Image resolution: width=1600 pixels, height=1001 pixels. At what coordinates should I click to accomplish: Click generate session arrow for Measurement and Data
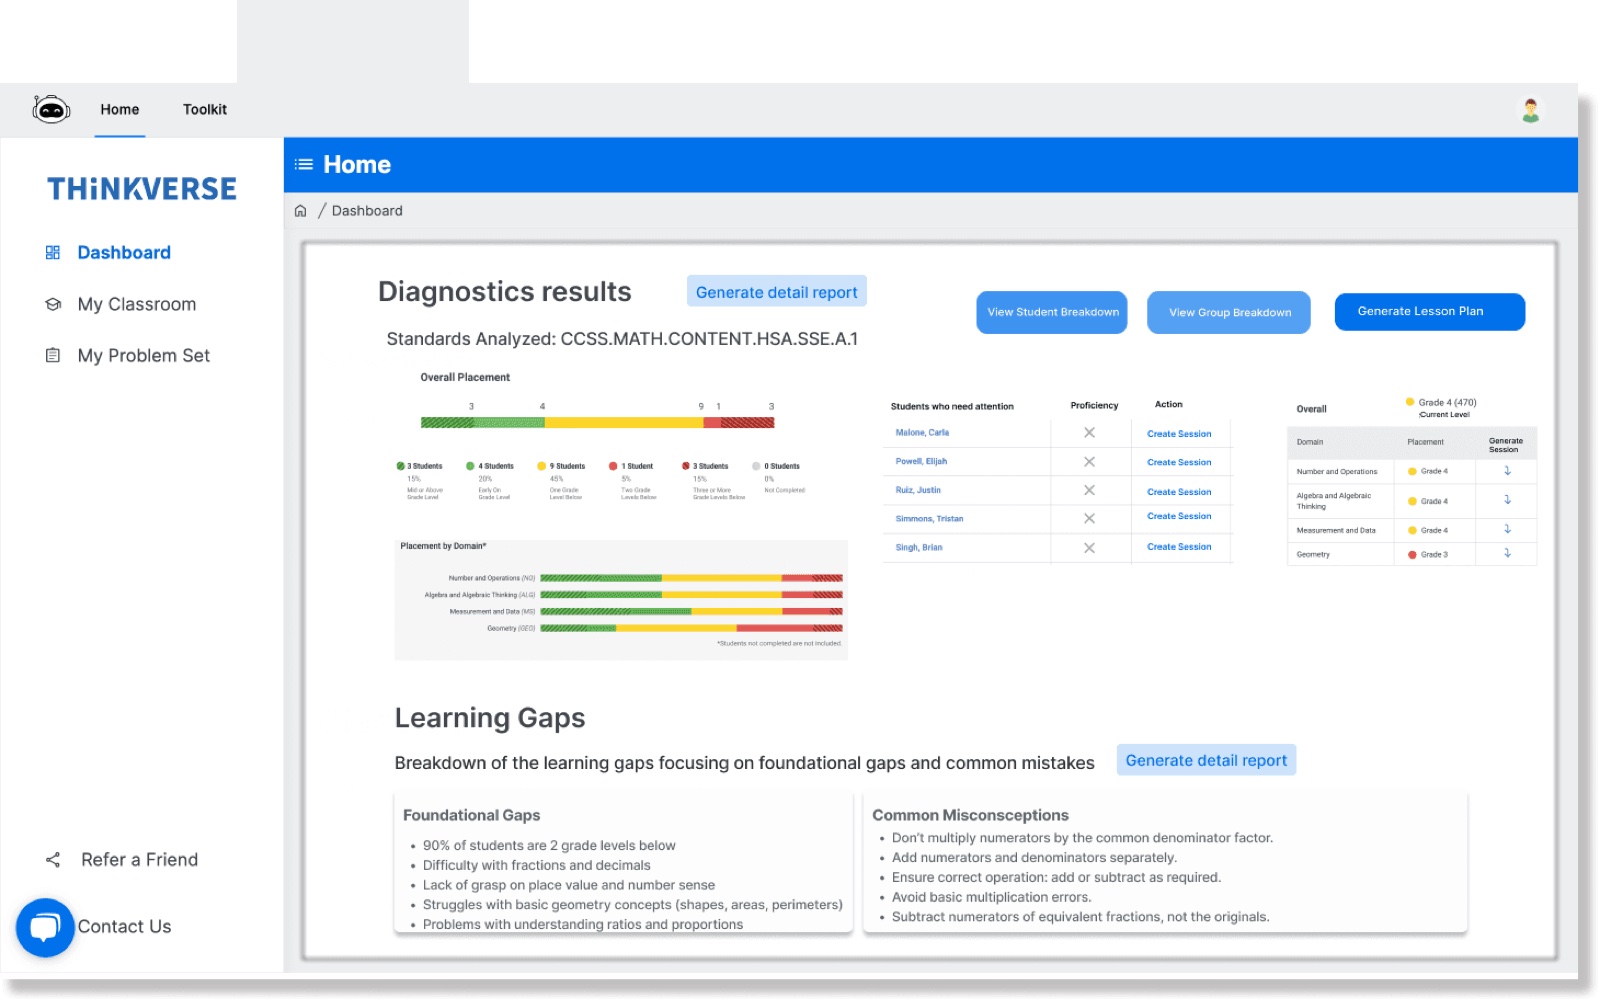pyautogui.click(x=1507, y=529)
